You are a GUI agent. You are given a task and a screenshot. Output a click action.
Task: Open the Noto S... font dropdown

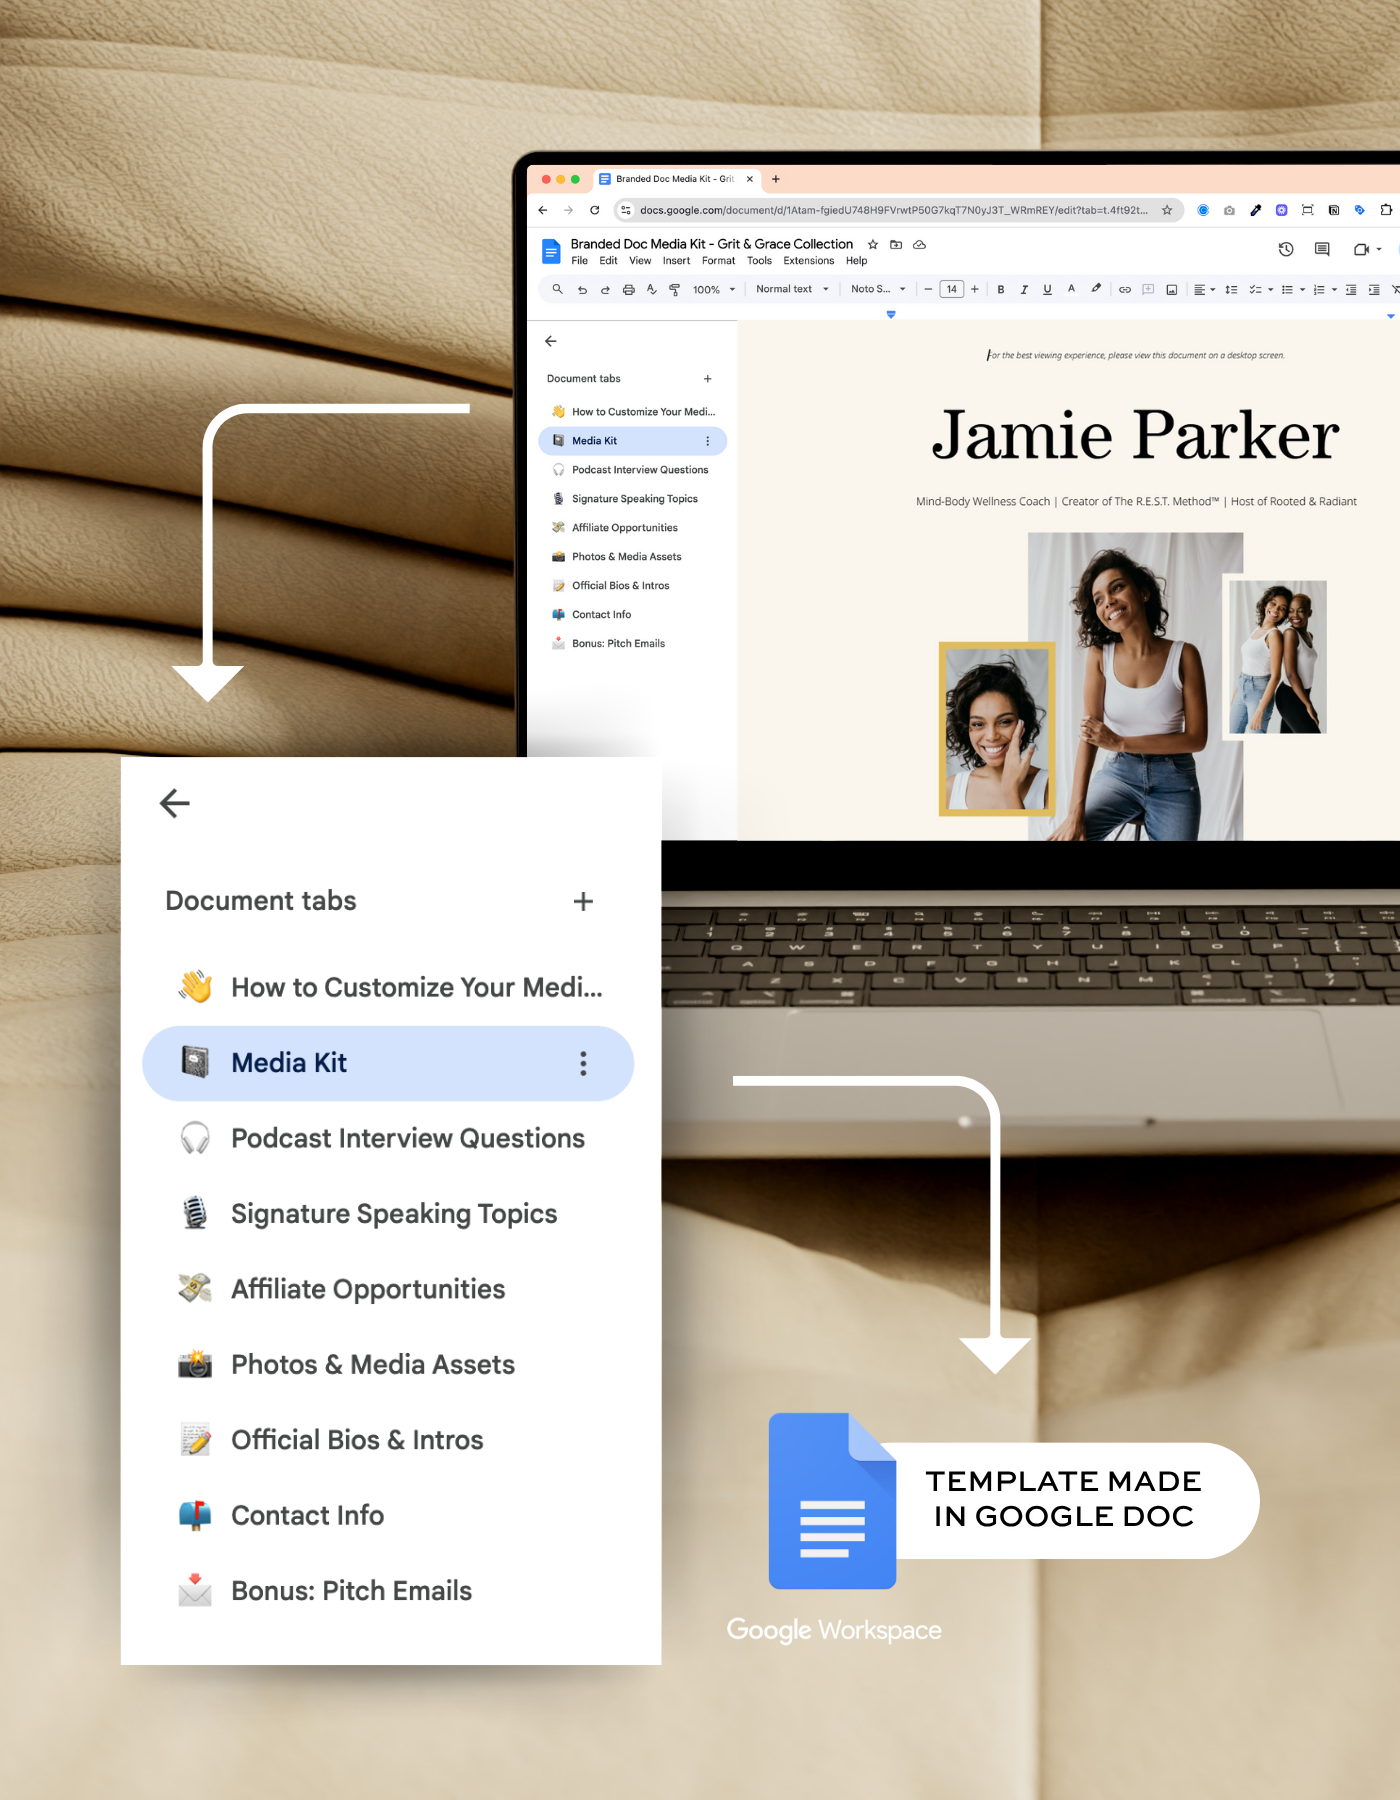(x=878, y=289)
